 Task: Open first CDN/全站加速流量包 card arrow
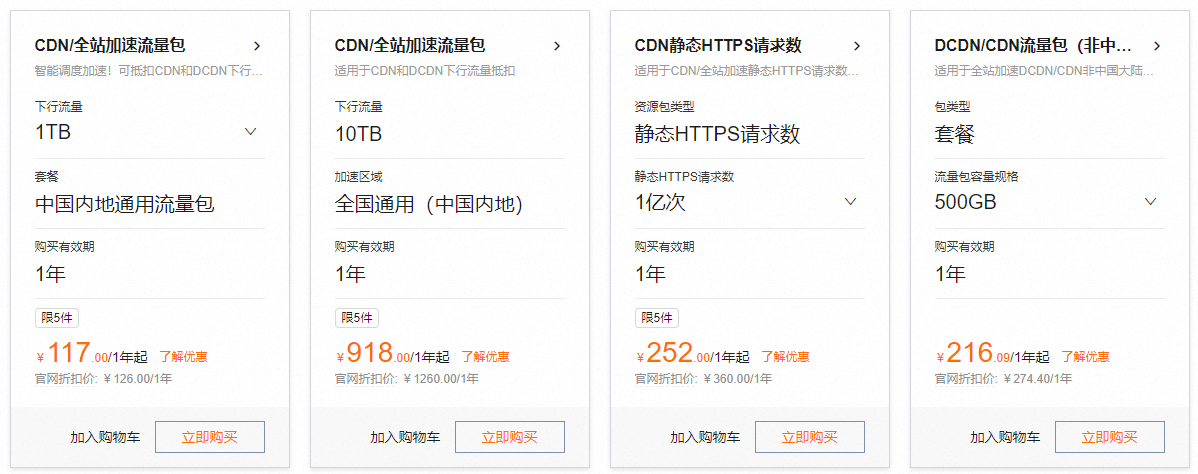click(x=257, y=46)
